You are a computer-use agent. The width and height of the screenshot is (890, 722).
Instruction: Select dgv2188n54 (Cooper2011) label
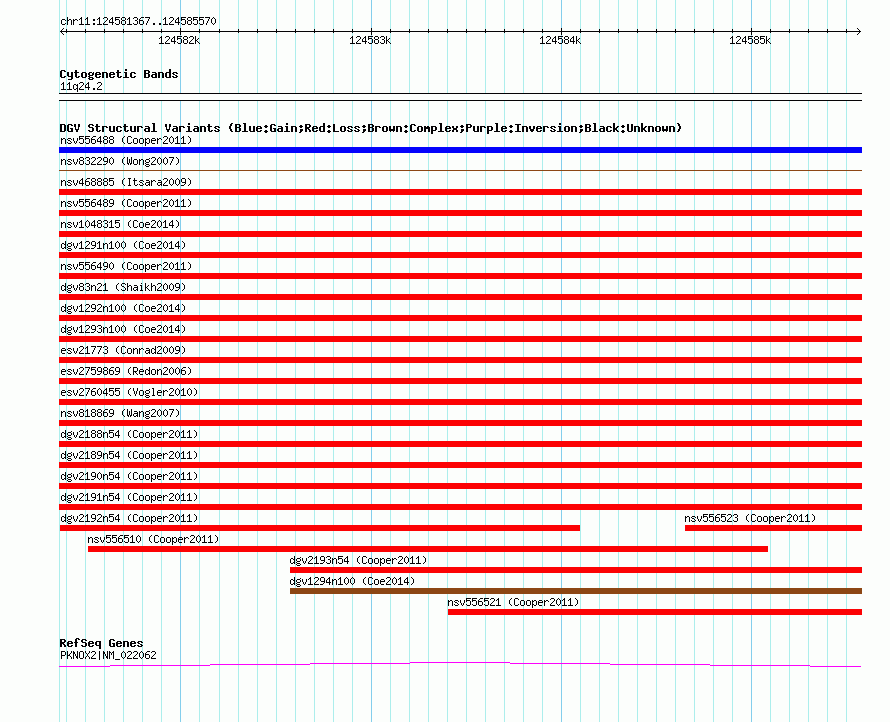pos(129,434)
